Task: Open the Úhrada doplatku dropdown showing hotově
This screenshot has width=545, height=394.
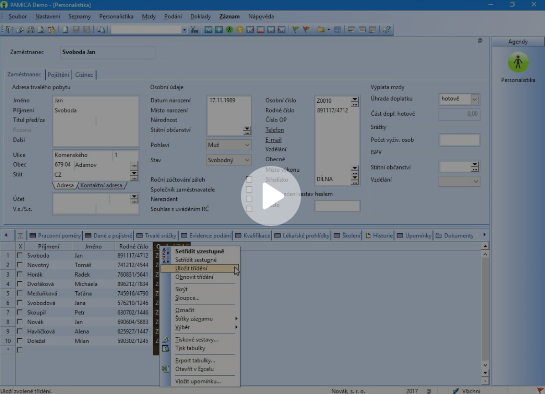Action: 459,99
